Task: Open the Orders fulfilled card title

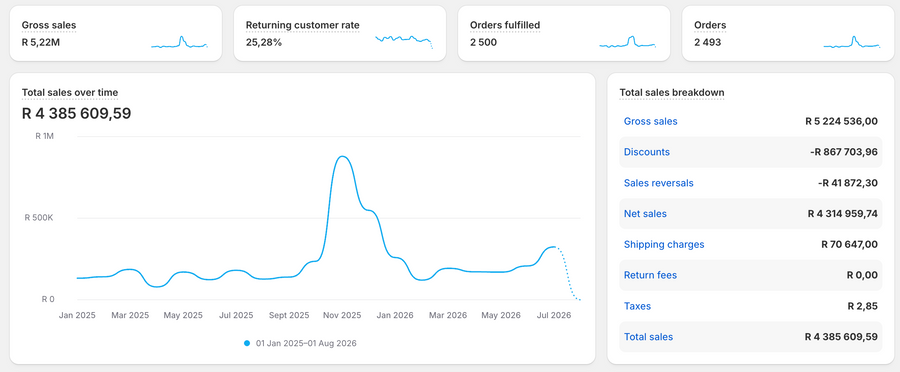Action: [x=505, y=25]
